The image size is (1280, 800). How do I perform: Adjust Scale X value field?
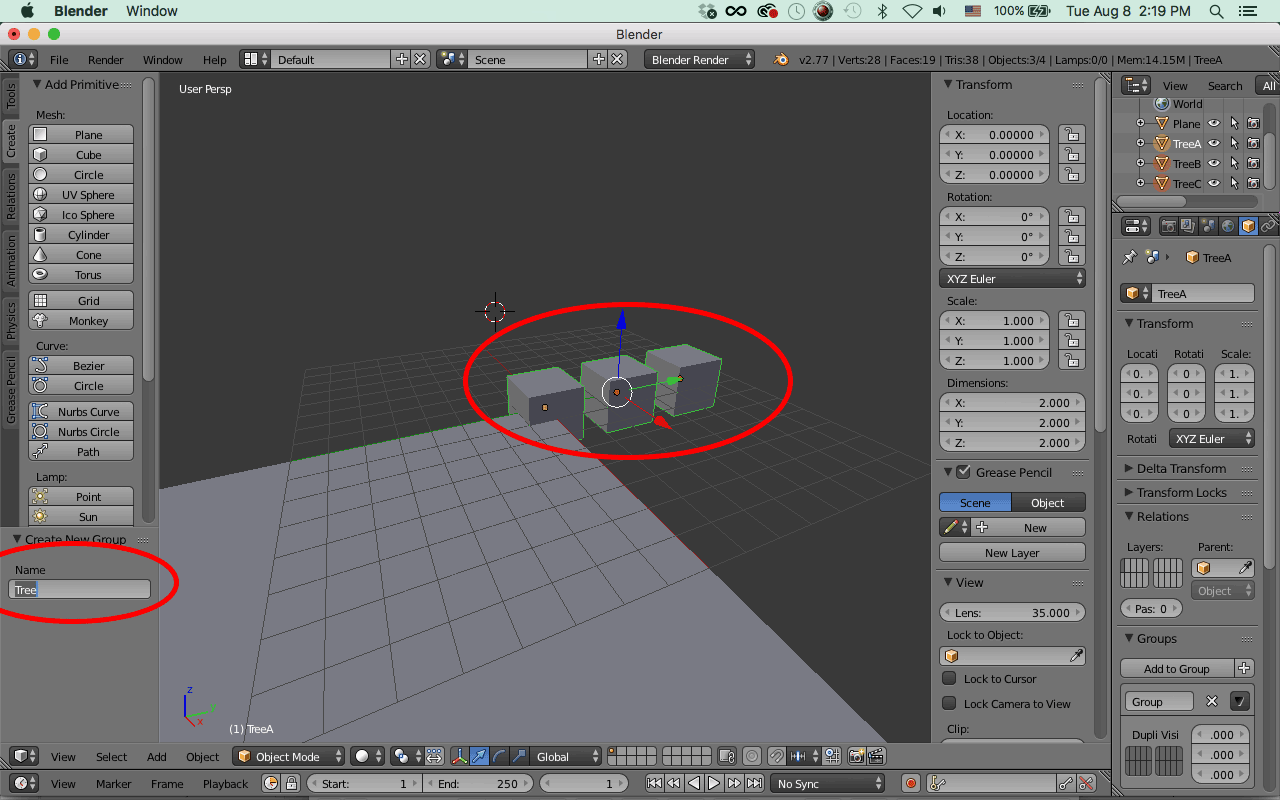(x=994, y=320)
